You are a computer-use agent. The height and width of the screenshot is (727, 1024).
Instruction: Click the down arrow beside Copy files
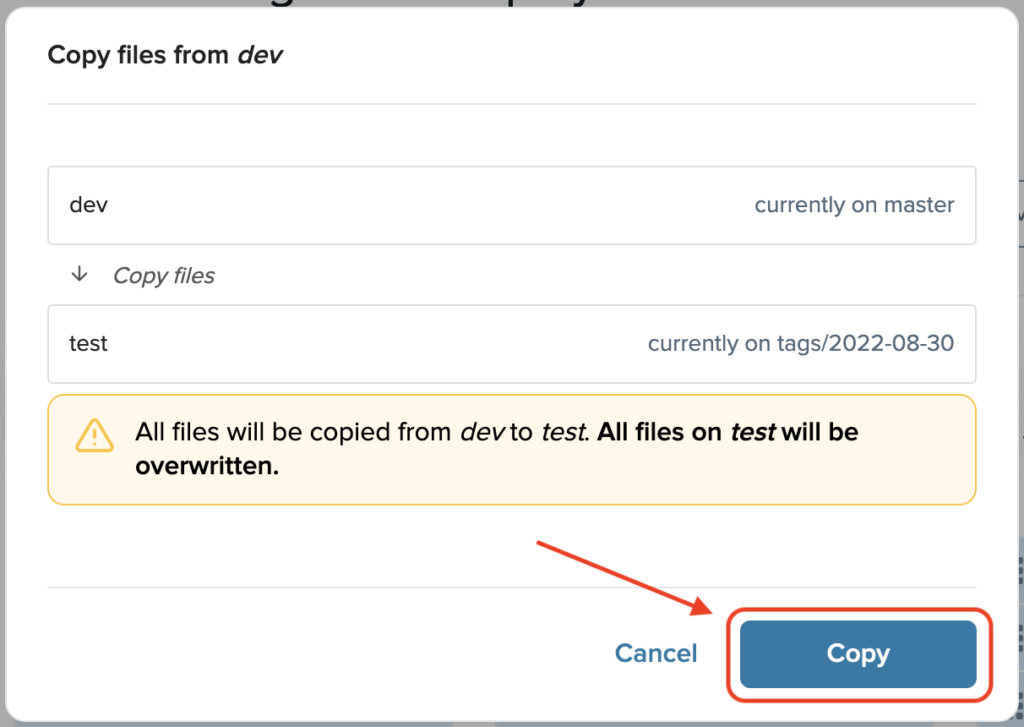tap(79, 274)
